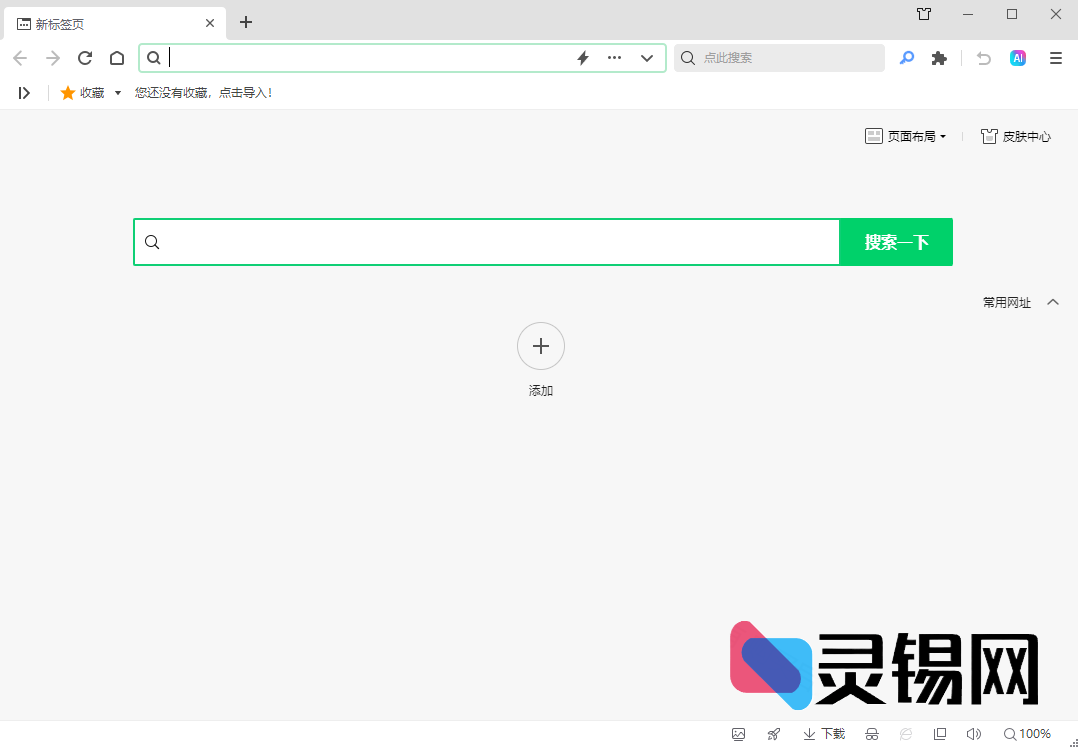Mute sound via the speaker icon

(974, 733)
